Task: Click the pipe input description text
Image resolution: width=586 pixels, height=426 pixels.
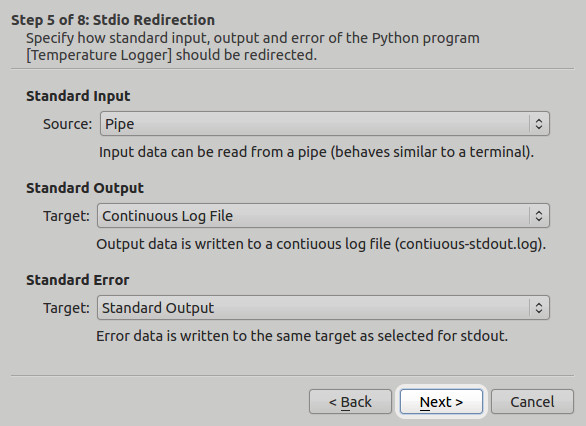Action: point(317,152)
